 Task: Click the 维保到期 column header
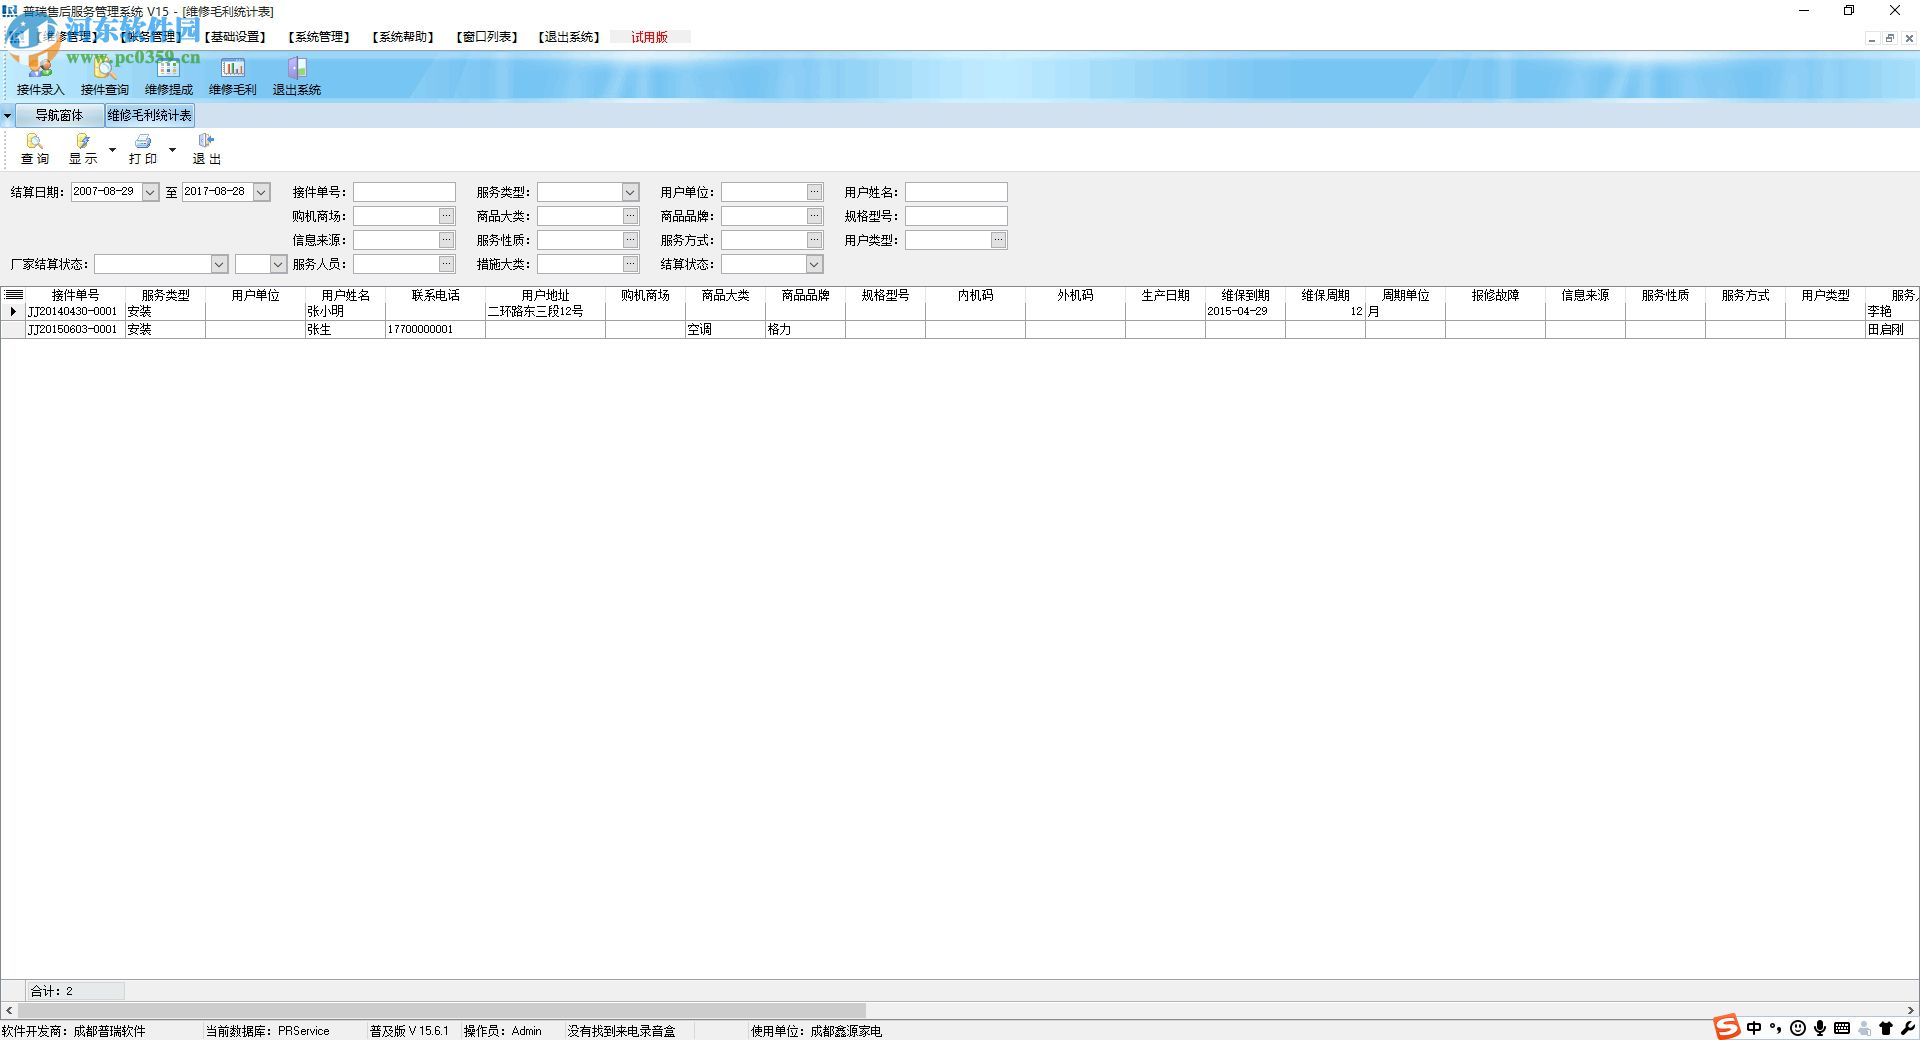[x=1246, y=295]
